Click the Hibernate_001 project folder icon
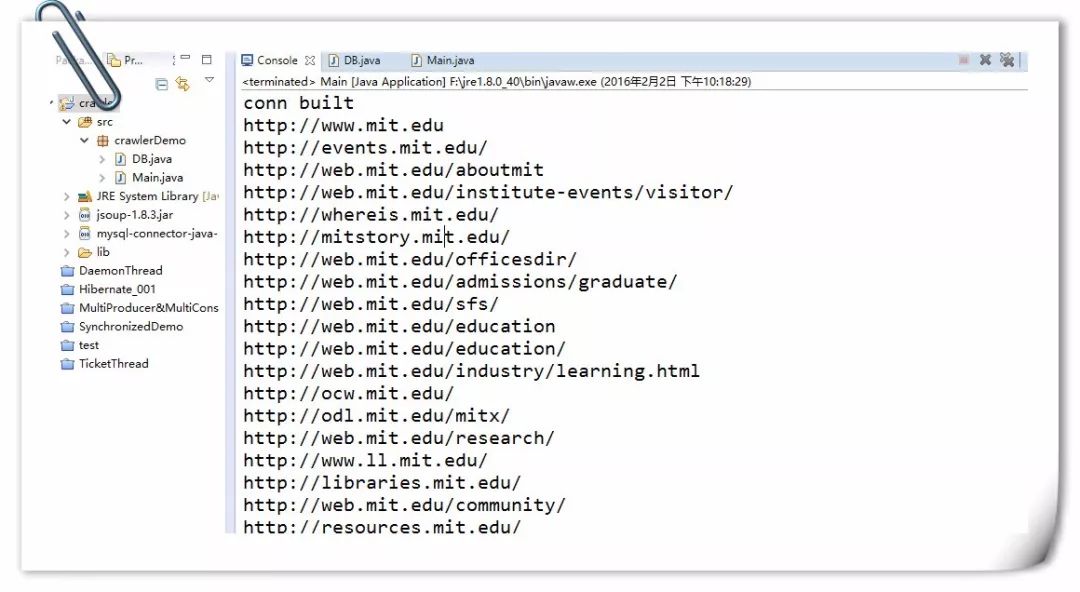This screenshot has width=1080, height=592. [x=67, y=290]
